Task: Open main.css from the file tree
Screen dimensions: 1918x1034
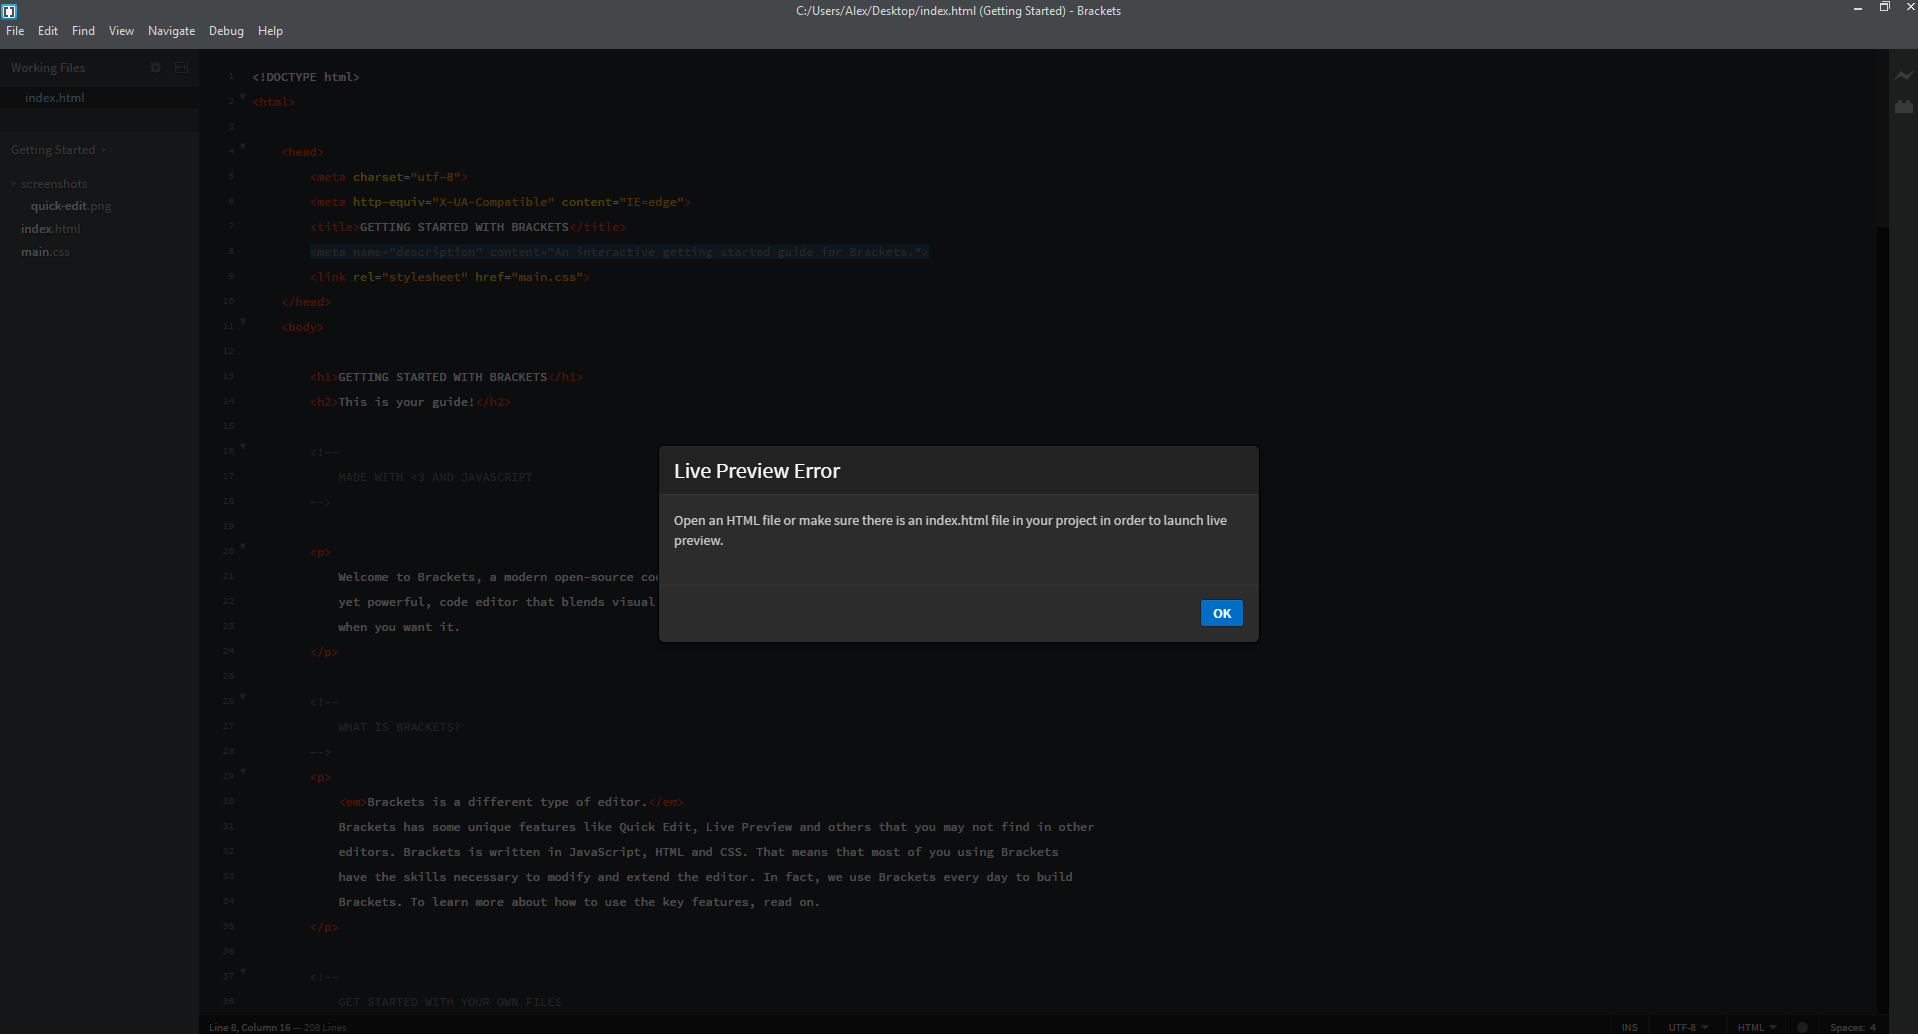Action: tap(45, 252)
